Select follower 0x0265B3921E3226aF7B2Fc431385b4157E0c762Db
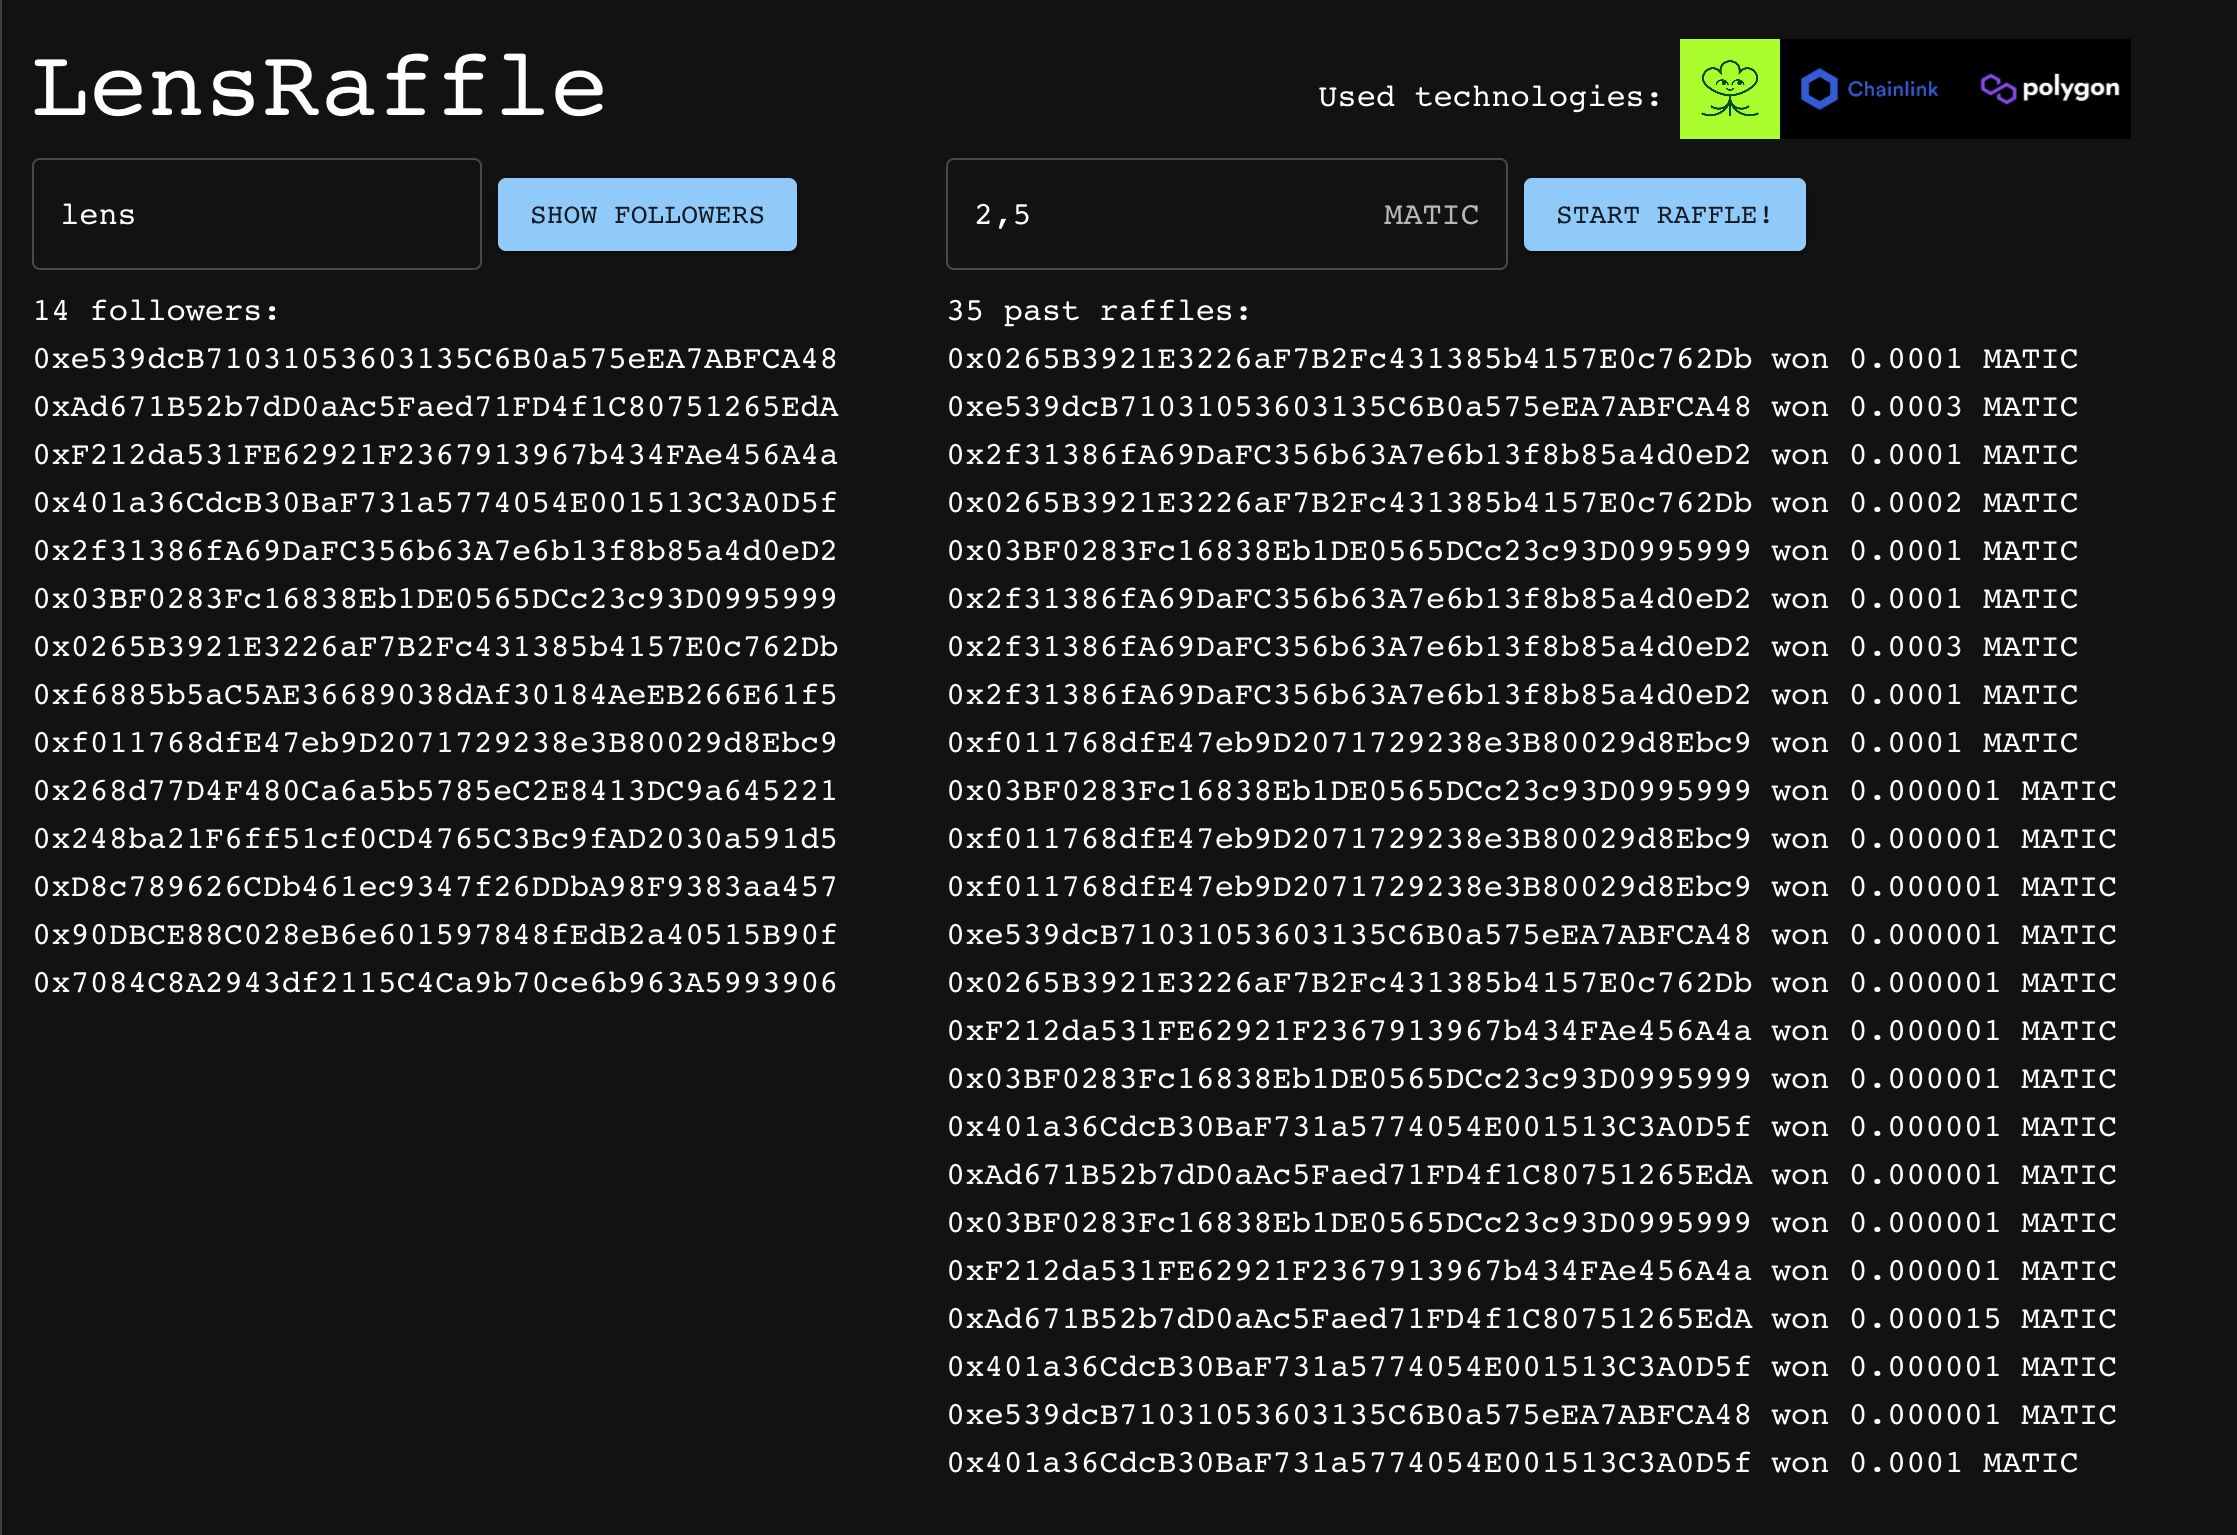 pyautogui.click(x=435, y=647)
